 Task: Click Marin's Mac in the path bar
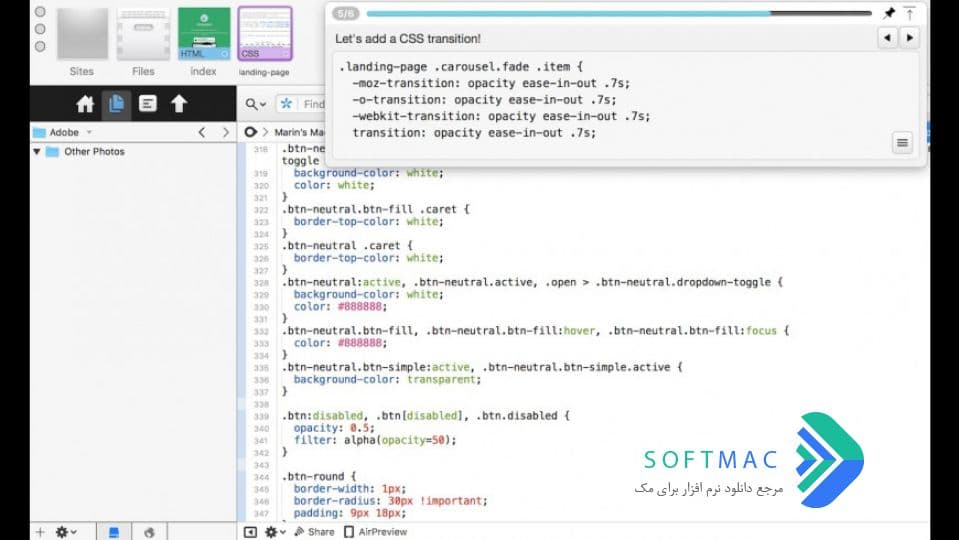(x=299, y=132)
